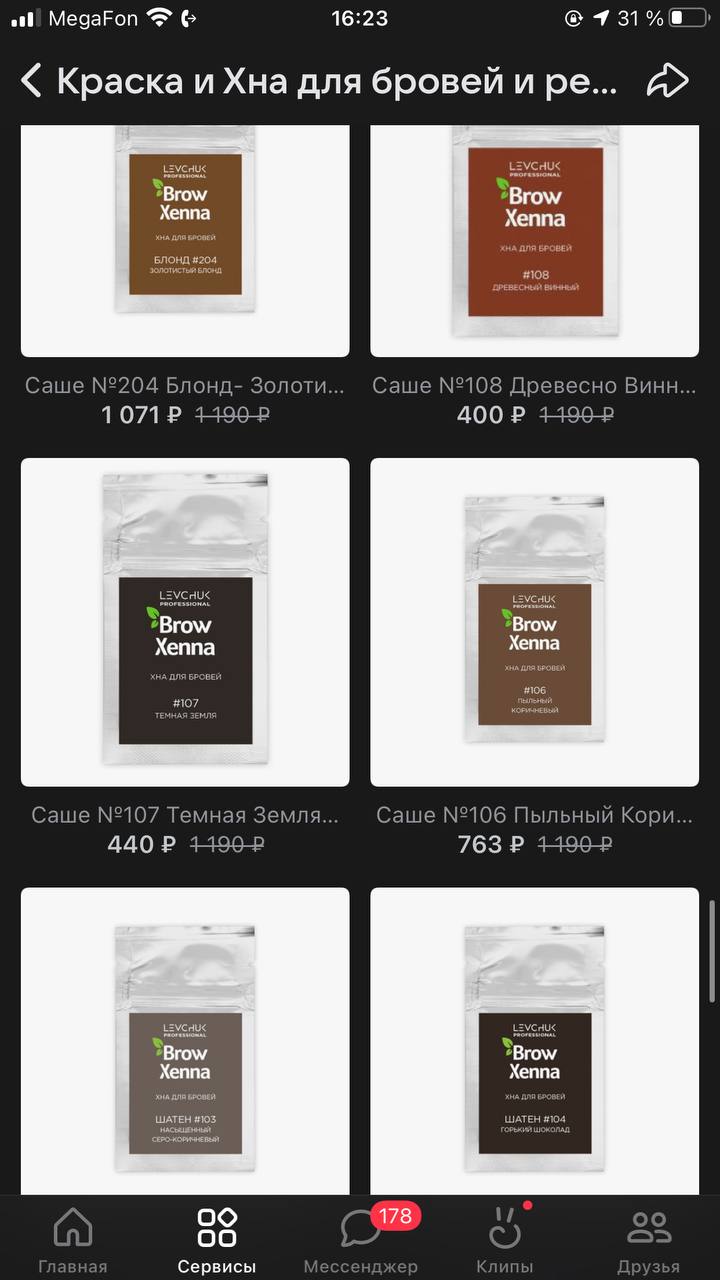
Task: Open #108 Древесный Винный product image
Action: tap(535, 241)
